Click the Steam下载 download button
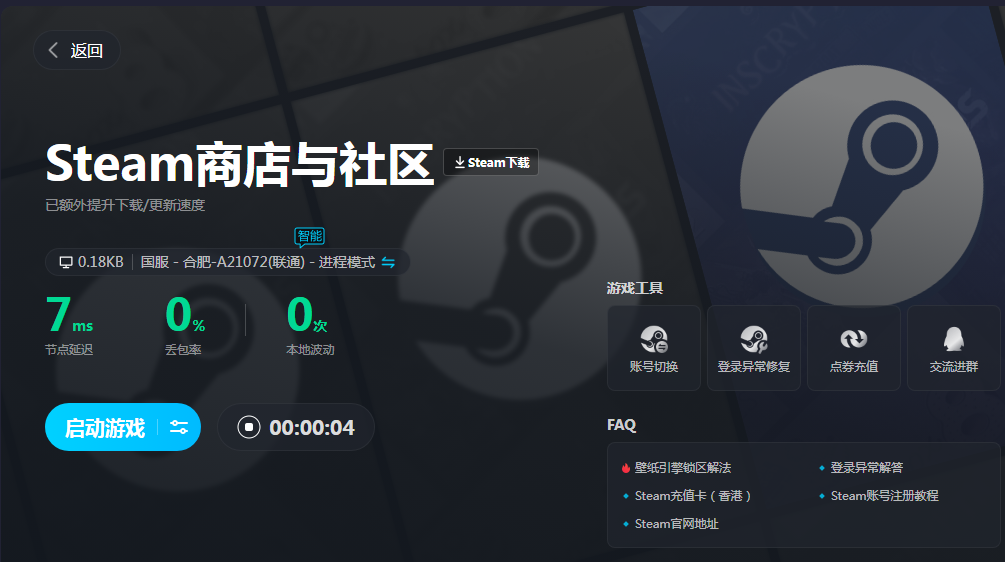 click(x=491, y=162)
